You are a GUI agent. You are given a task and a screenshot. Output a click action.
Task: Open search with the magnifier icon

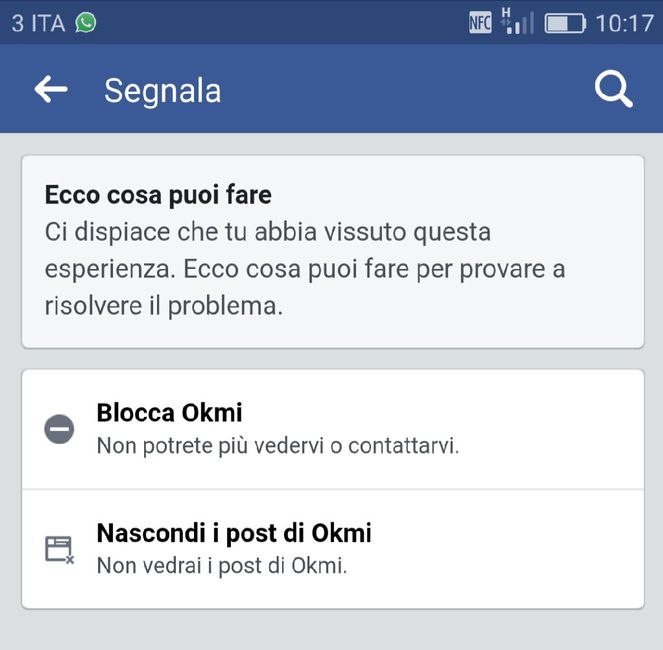tap(613, 90)
